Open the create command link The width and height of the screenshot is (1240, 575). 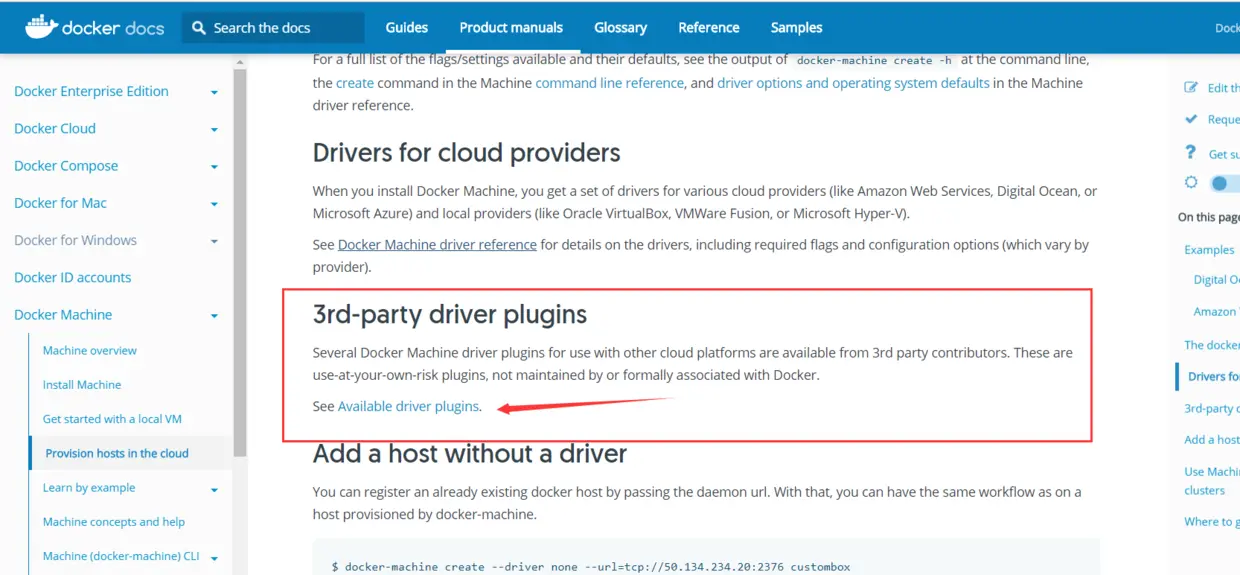[x=355, y=83]
